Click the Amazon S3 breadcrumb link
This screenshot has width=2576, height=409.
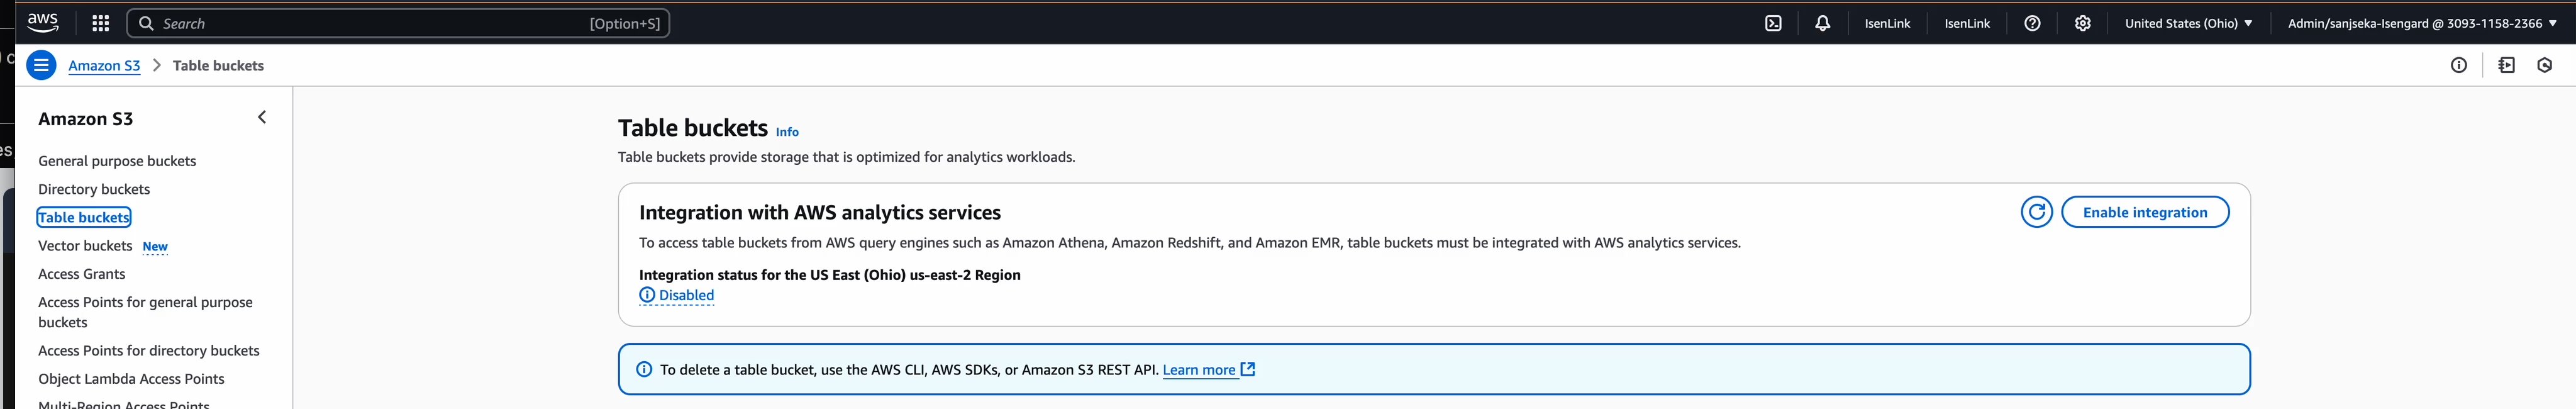[x=104, y=66]
